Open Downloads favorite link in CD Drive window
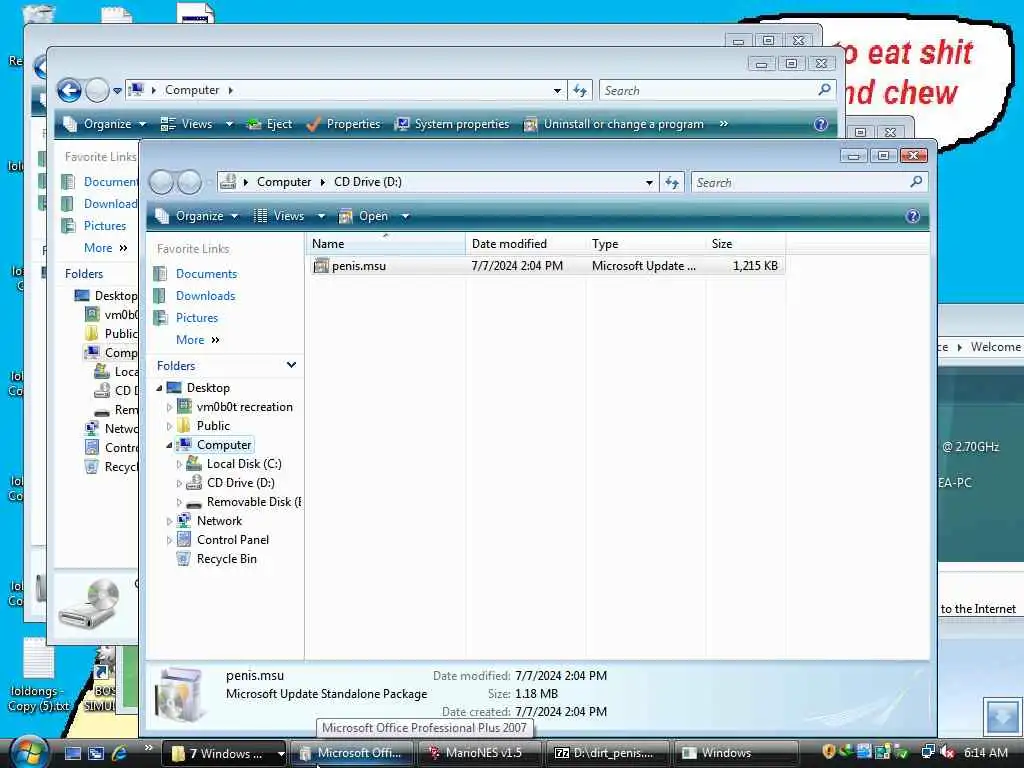The height and width of the screenshot is (768, 1024). tap(205, 296)
